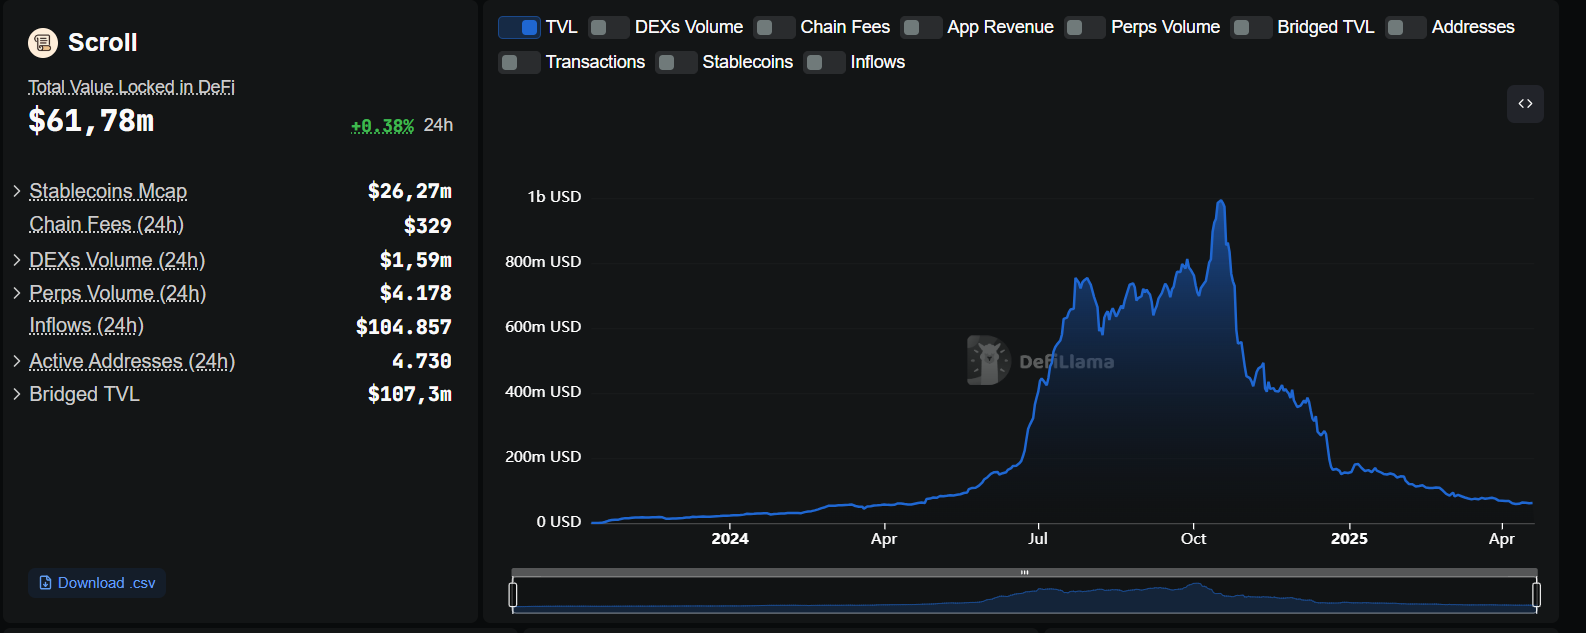Click the chart peak near Oct
The width and height of the screenshot is (1586, 633).
pos(1220,202)
